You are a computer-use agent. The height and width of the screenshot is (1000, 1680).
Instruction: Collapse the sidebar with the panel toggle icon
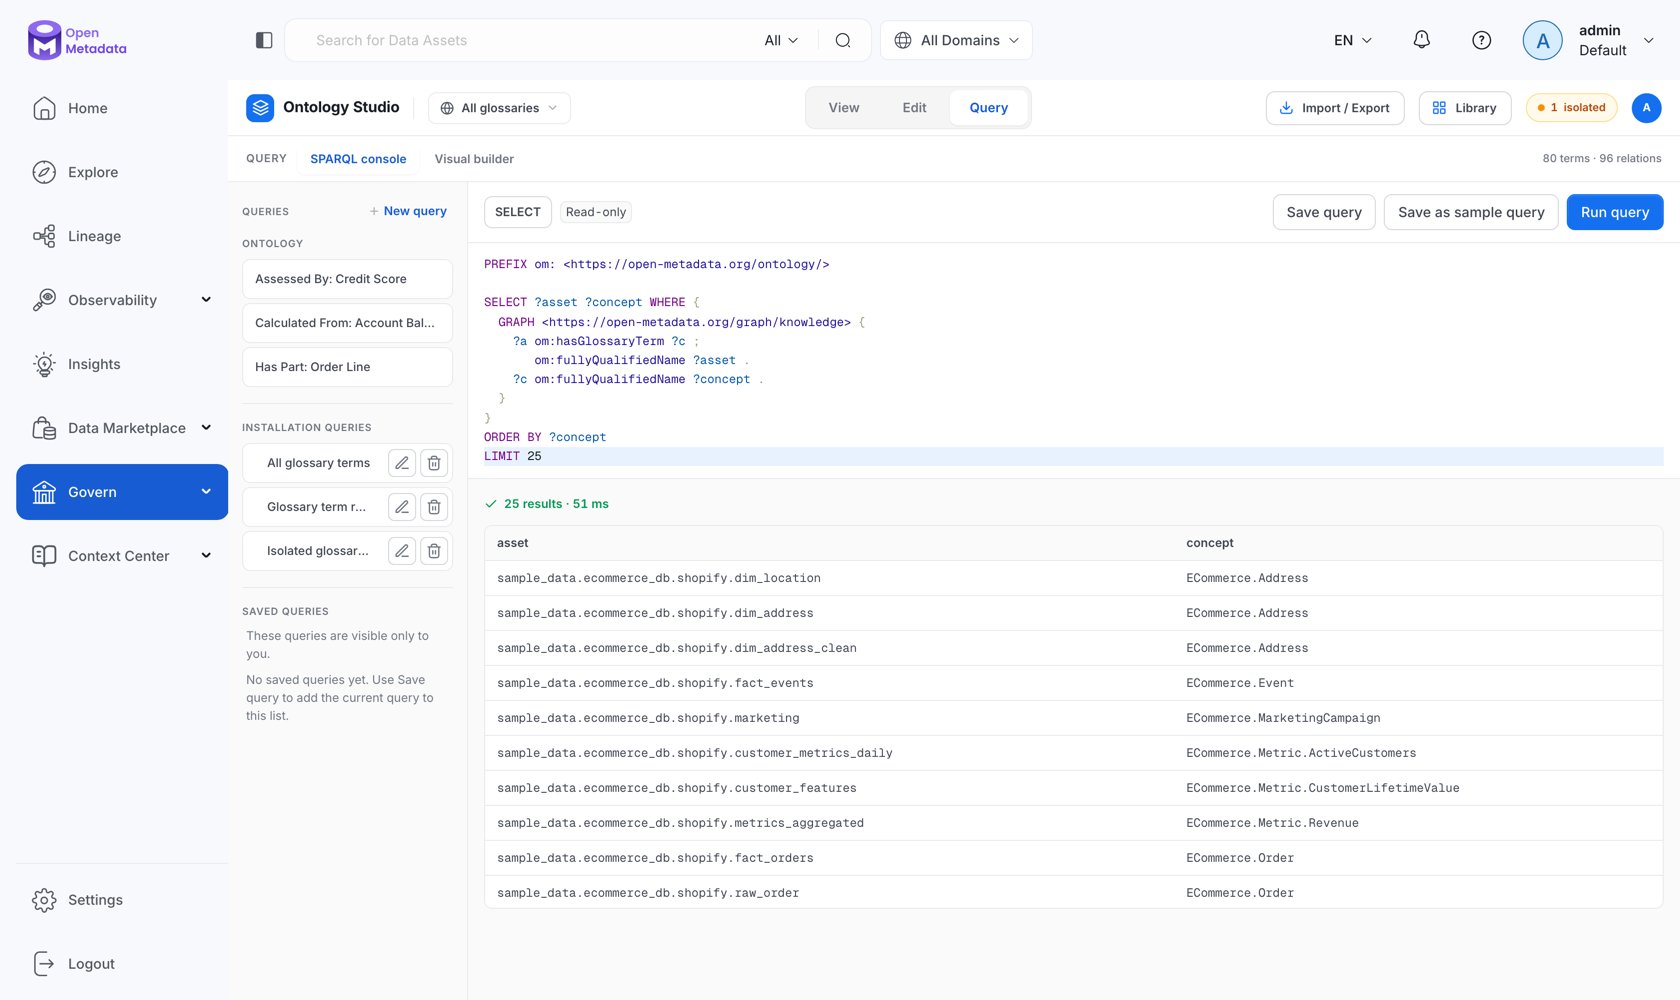[264, 40]
